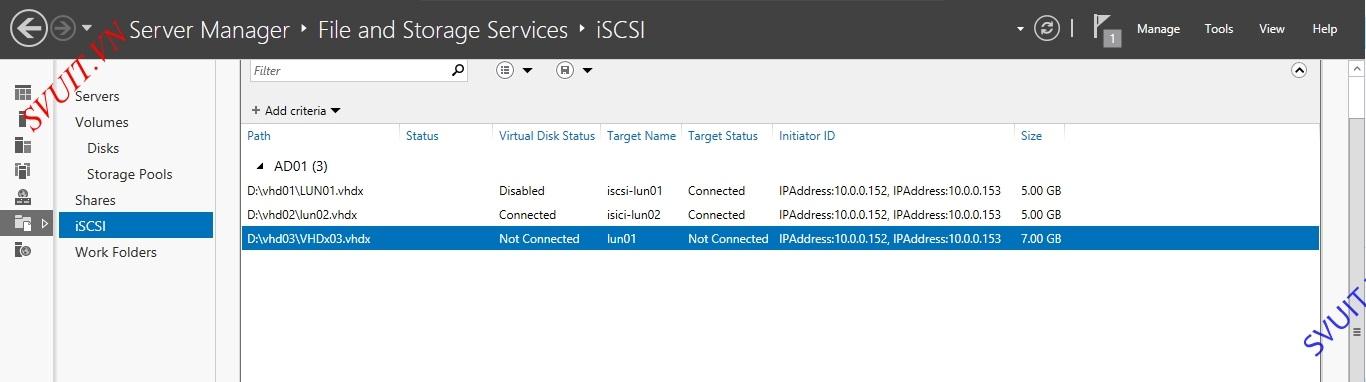Click the back navigation arrow
This screenshot has width=1366, height=382.
click(29, 28)
